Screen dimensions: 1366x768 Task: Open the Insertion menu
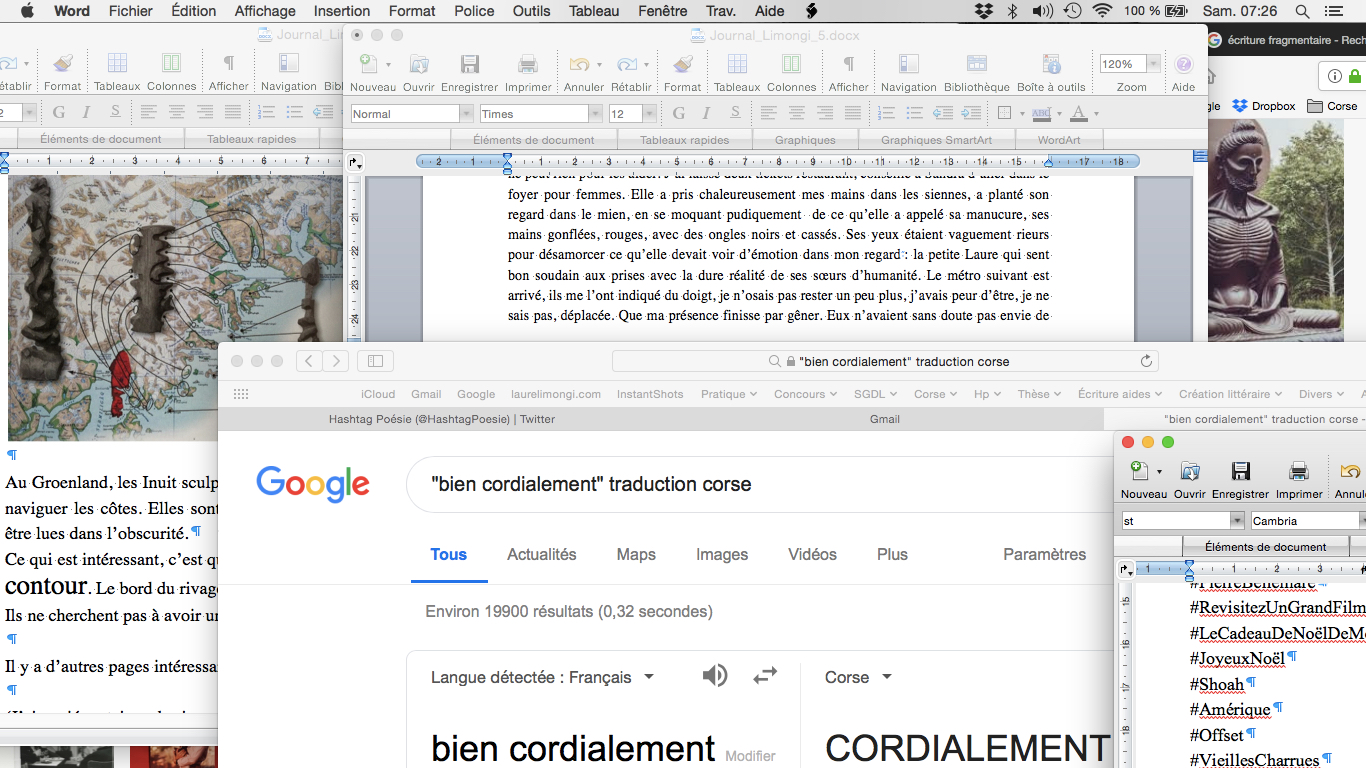[341, 11]
